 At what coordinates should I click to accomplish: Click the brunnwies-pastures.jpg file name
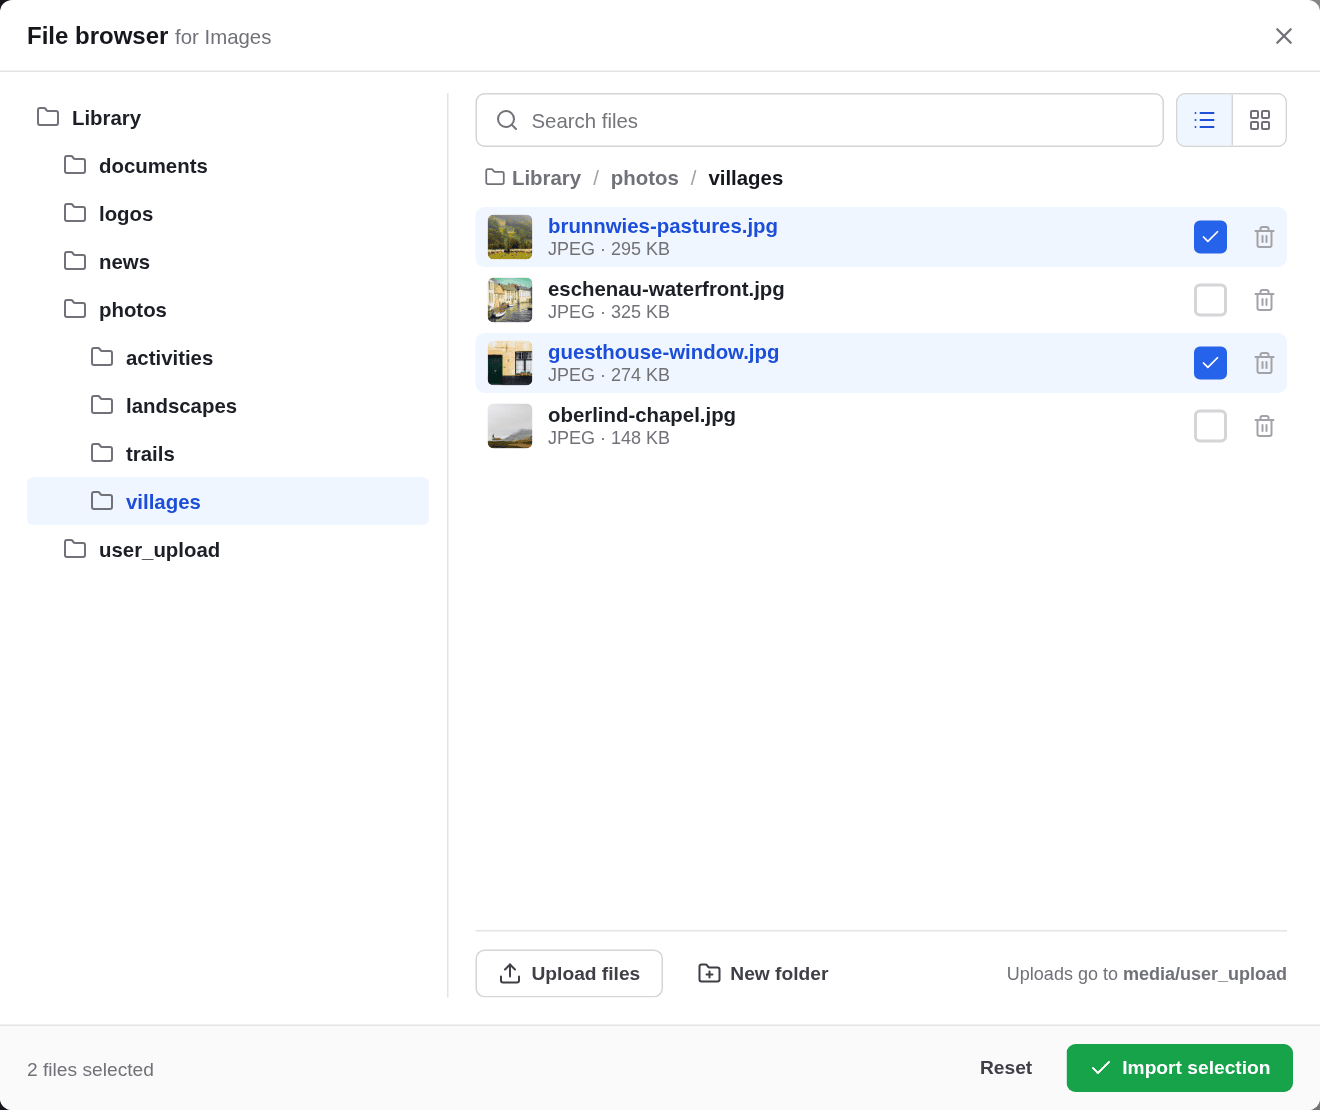663,226
